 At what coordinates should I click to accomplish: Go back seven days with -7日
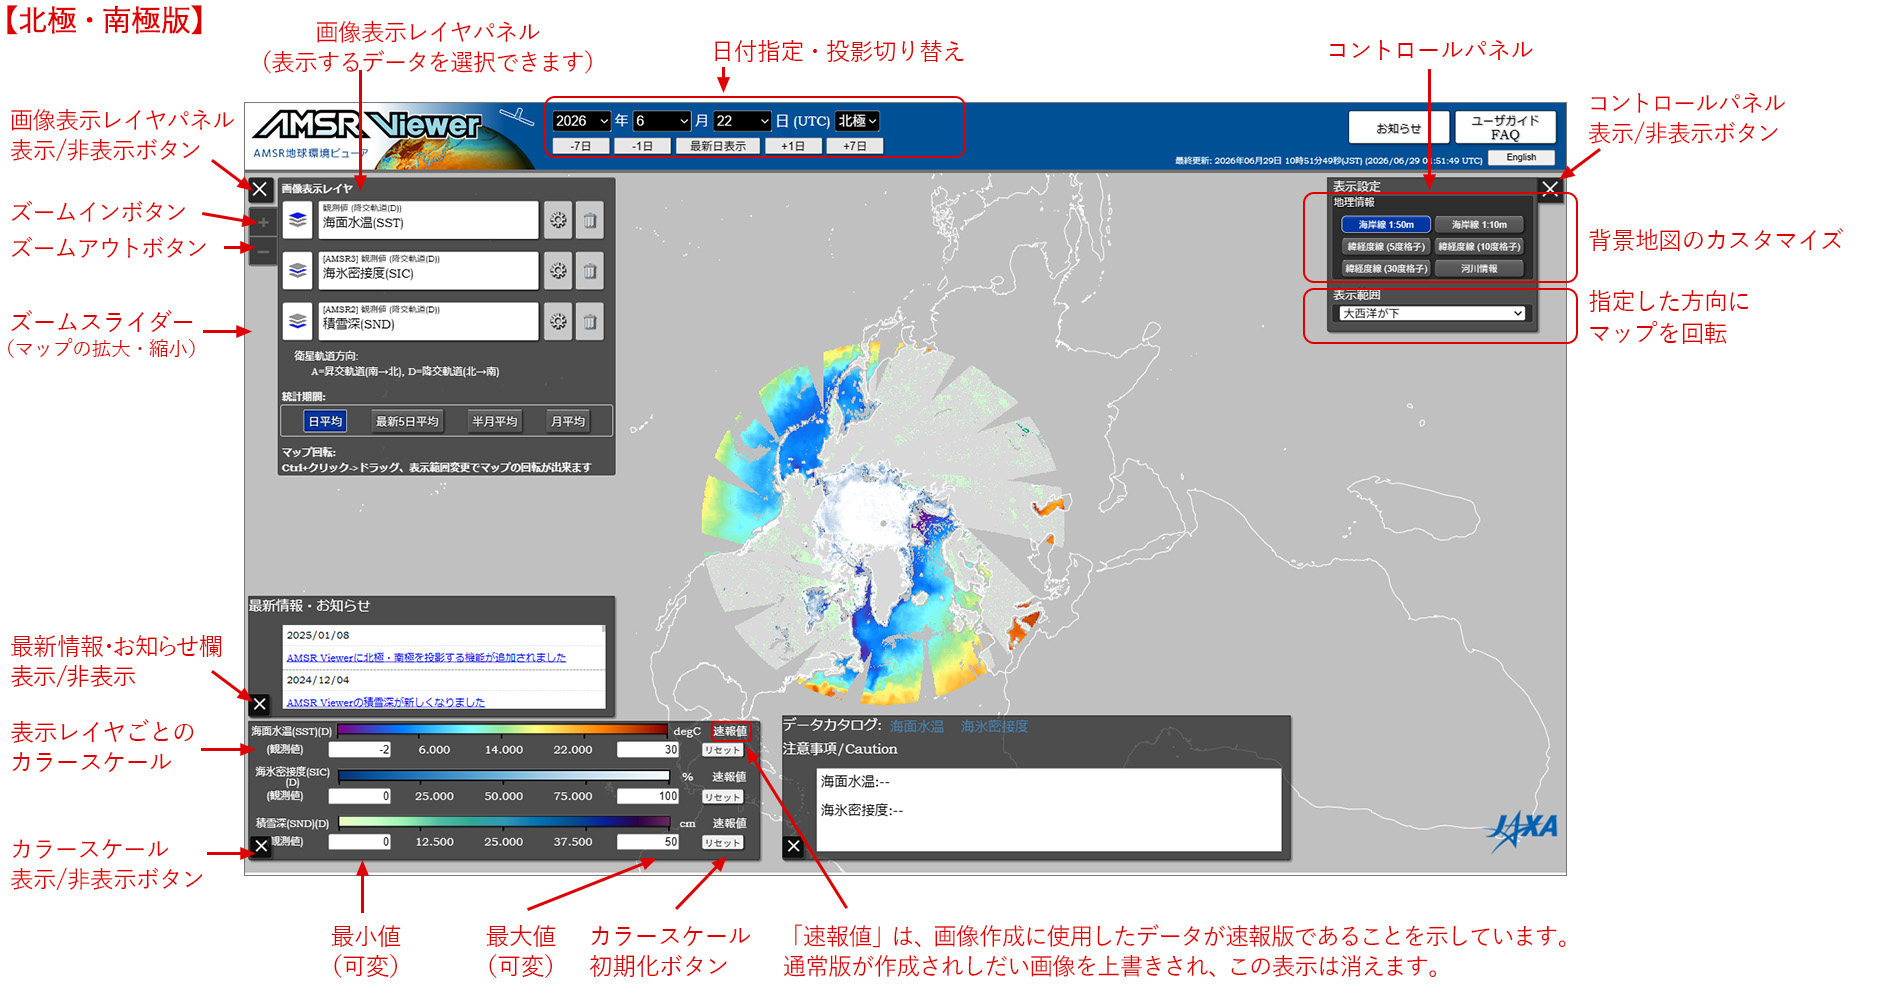[581, 146]
